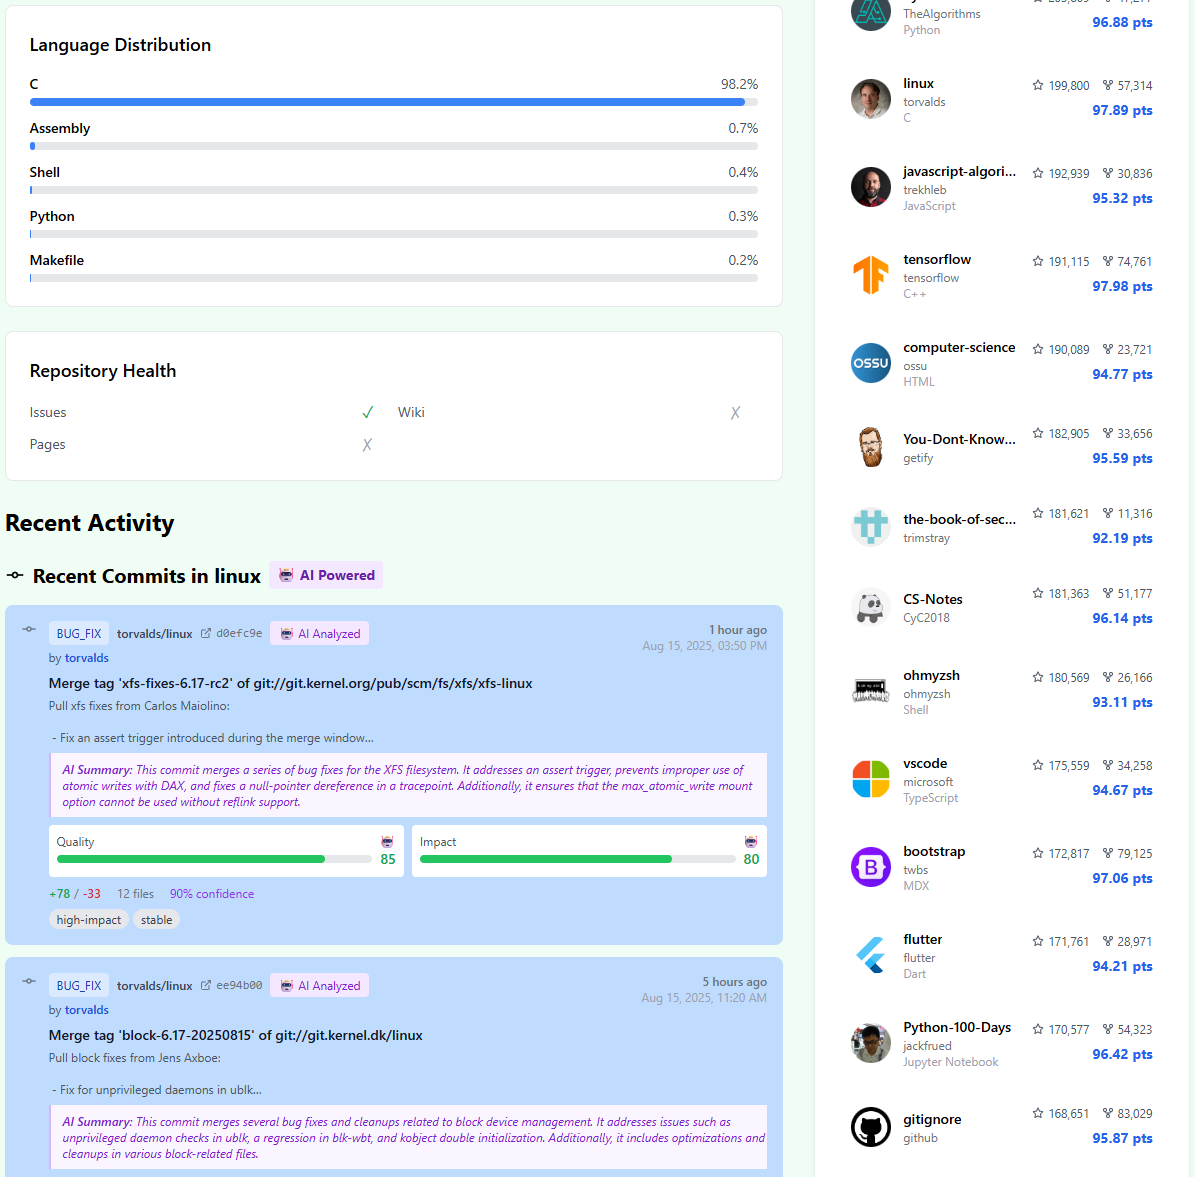Click the ohmyzsh repository icon
The width and height of the screenshot is (1195, 1177).
[870, 691]
